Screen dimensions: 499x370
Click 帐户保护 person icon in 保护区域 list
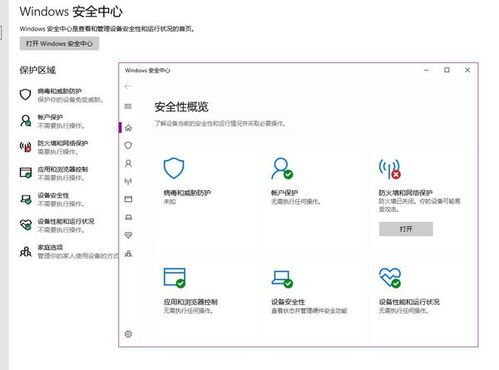[26, 121]
